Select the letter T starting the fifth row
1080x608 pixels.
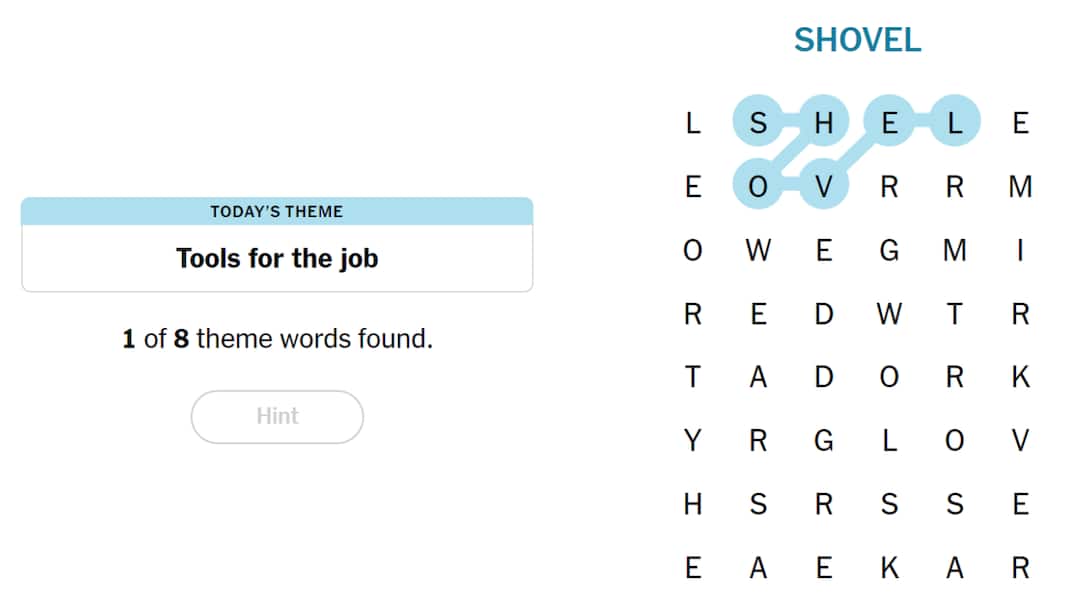click(x=693, y=377)
